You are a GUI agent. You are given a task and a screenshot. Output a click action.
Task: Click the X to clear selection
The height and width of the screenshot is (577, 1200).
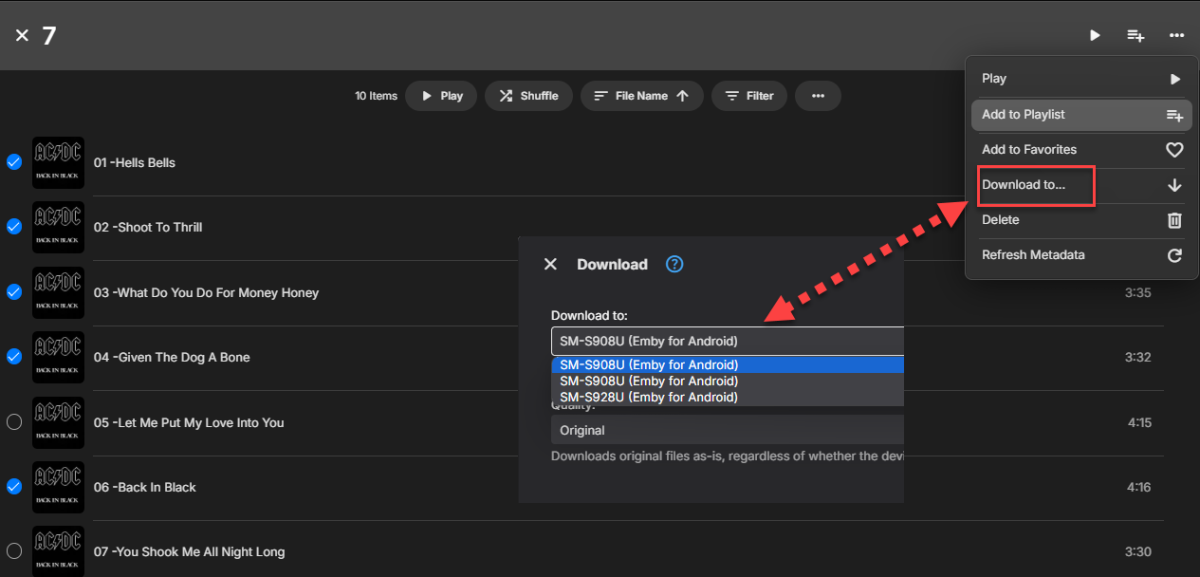(22, 35)
